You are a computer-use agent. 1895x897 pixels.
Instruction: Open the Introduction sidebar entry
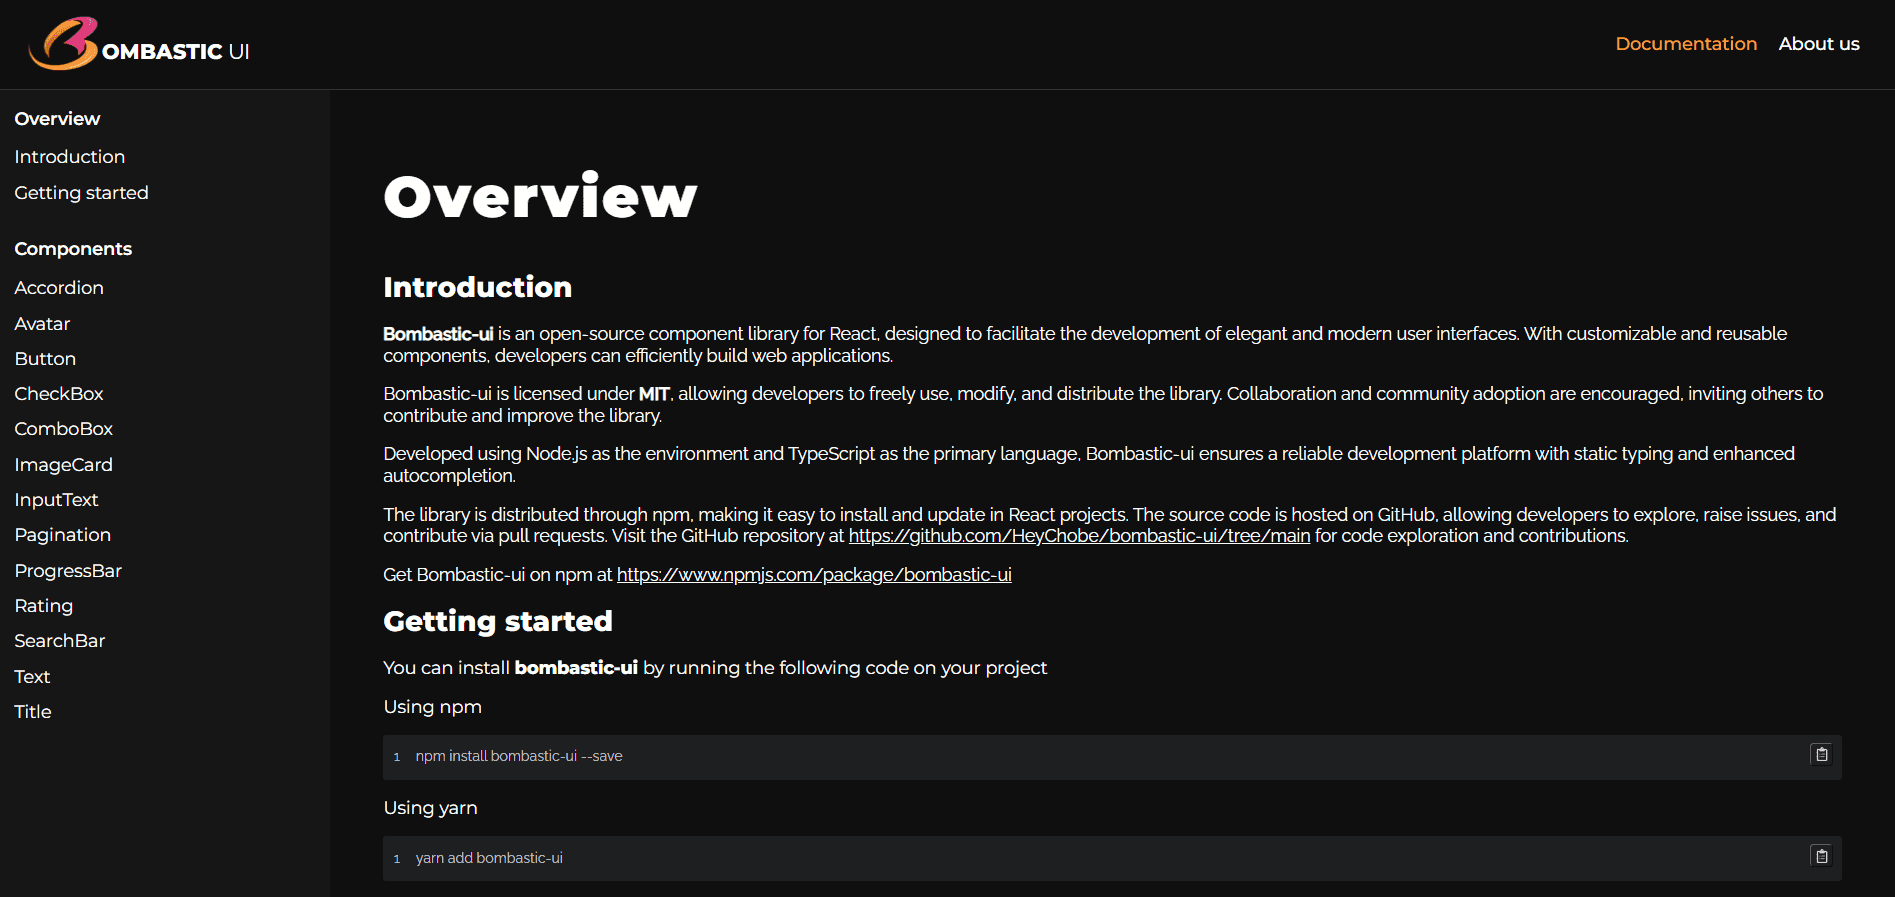pos(69,156)
